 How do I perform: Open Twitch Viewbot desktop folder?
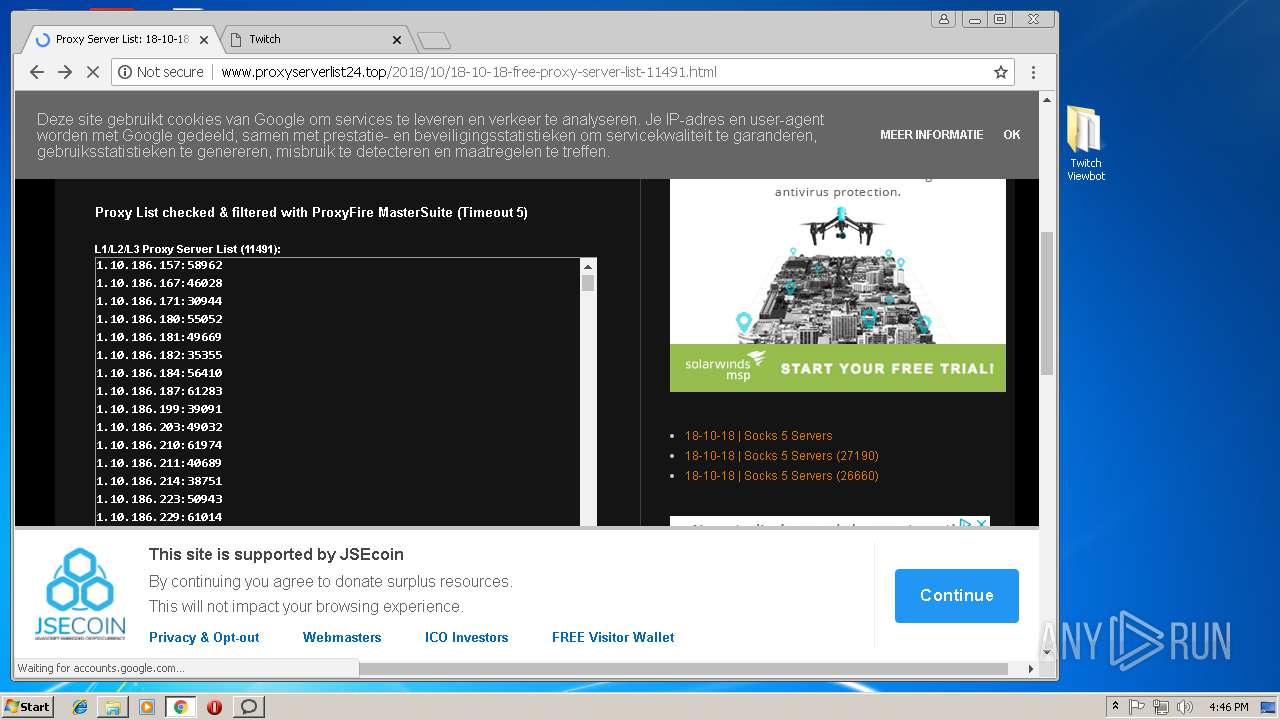1085,144
